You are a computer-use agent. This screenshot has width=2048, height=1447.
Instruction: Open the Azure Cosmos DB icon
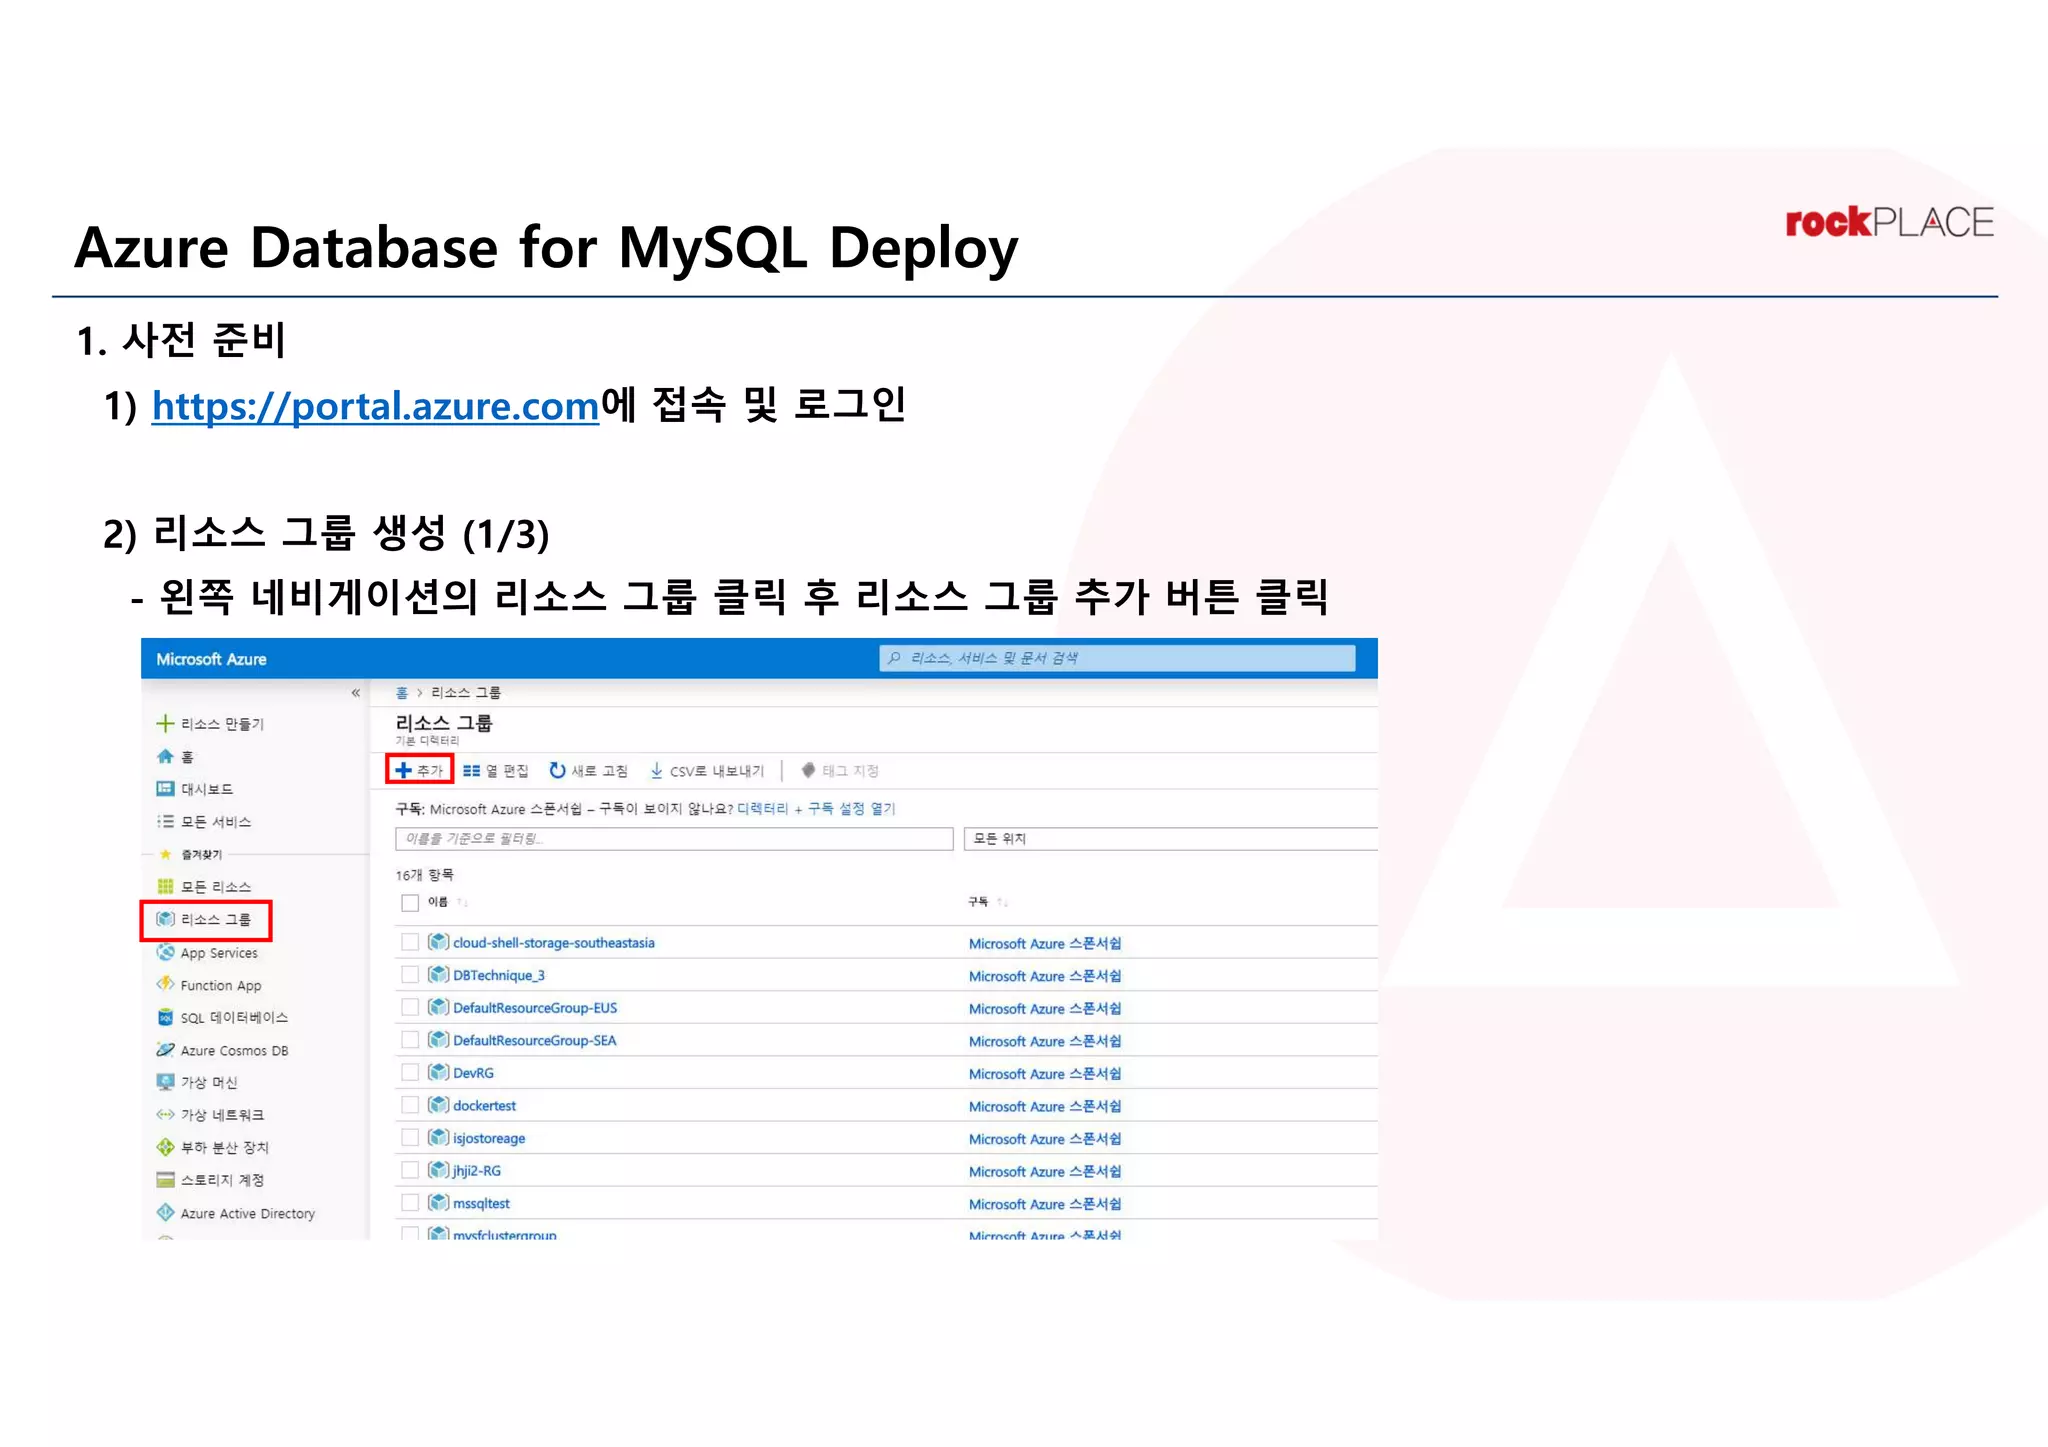pyautogui.click(x=165, y=1050)
